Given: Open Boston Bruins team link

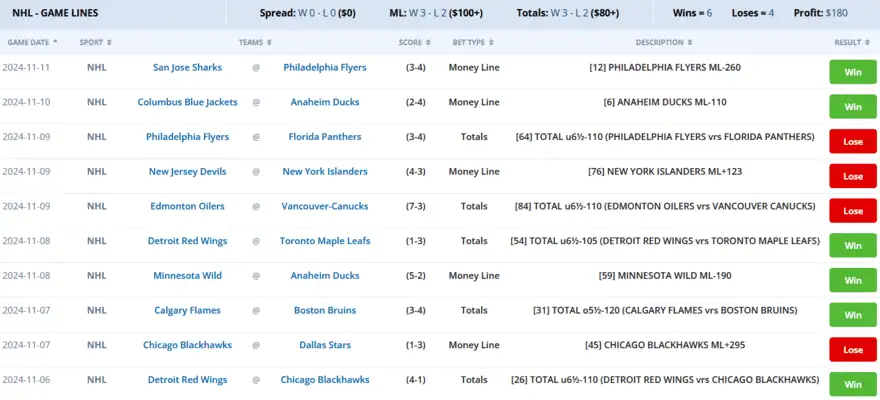Looking at the screenshot, I should click(x=325, y=311).
